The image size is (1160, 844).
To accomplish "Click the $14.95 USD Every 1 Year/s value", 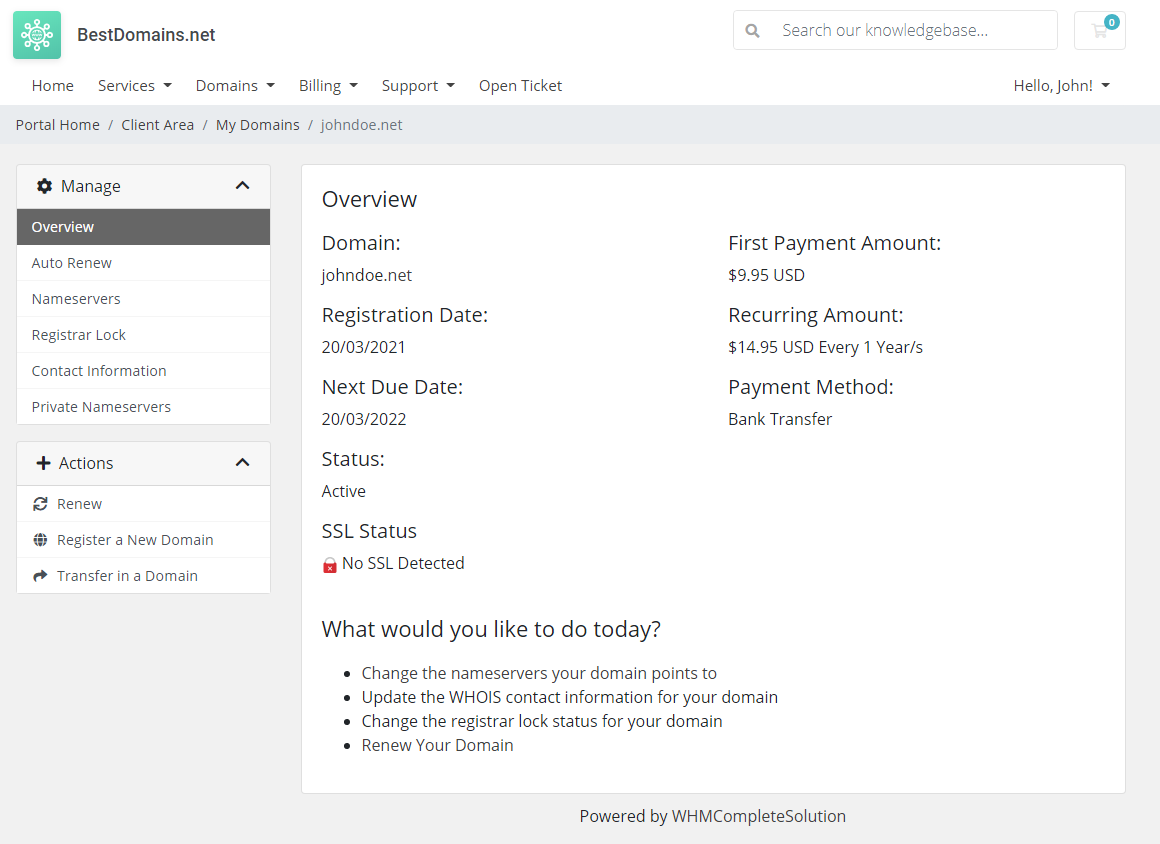I will pos(826,347).
